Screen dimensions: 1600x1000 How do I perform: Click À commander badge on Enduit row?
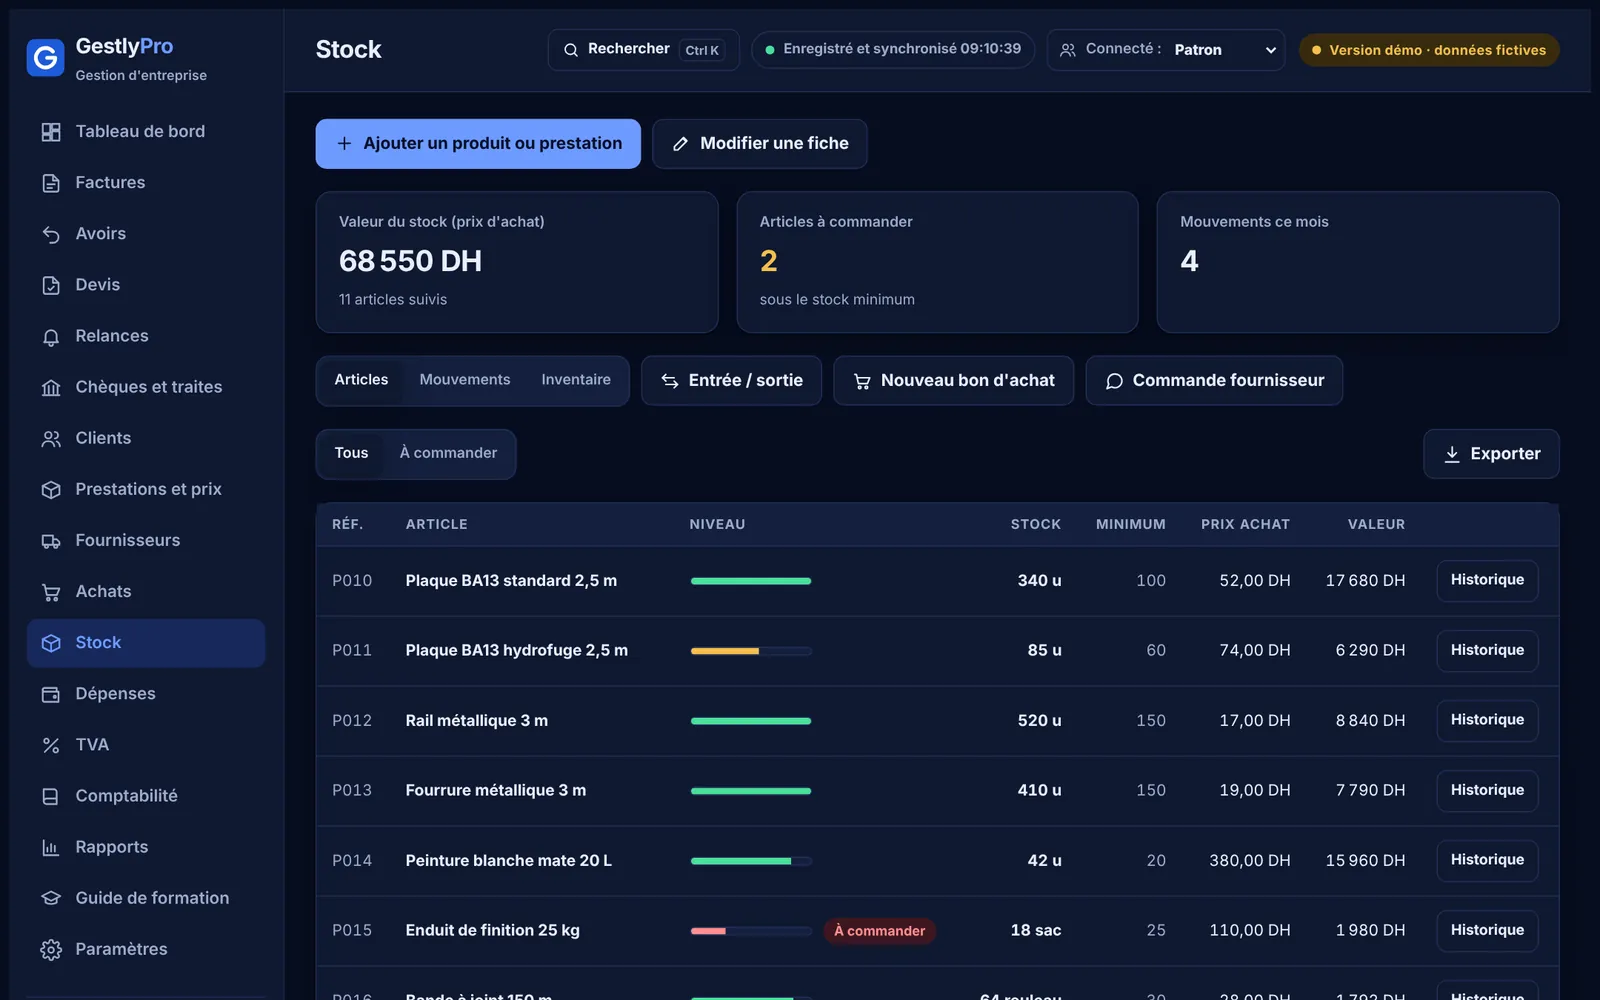[880, 931]
